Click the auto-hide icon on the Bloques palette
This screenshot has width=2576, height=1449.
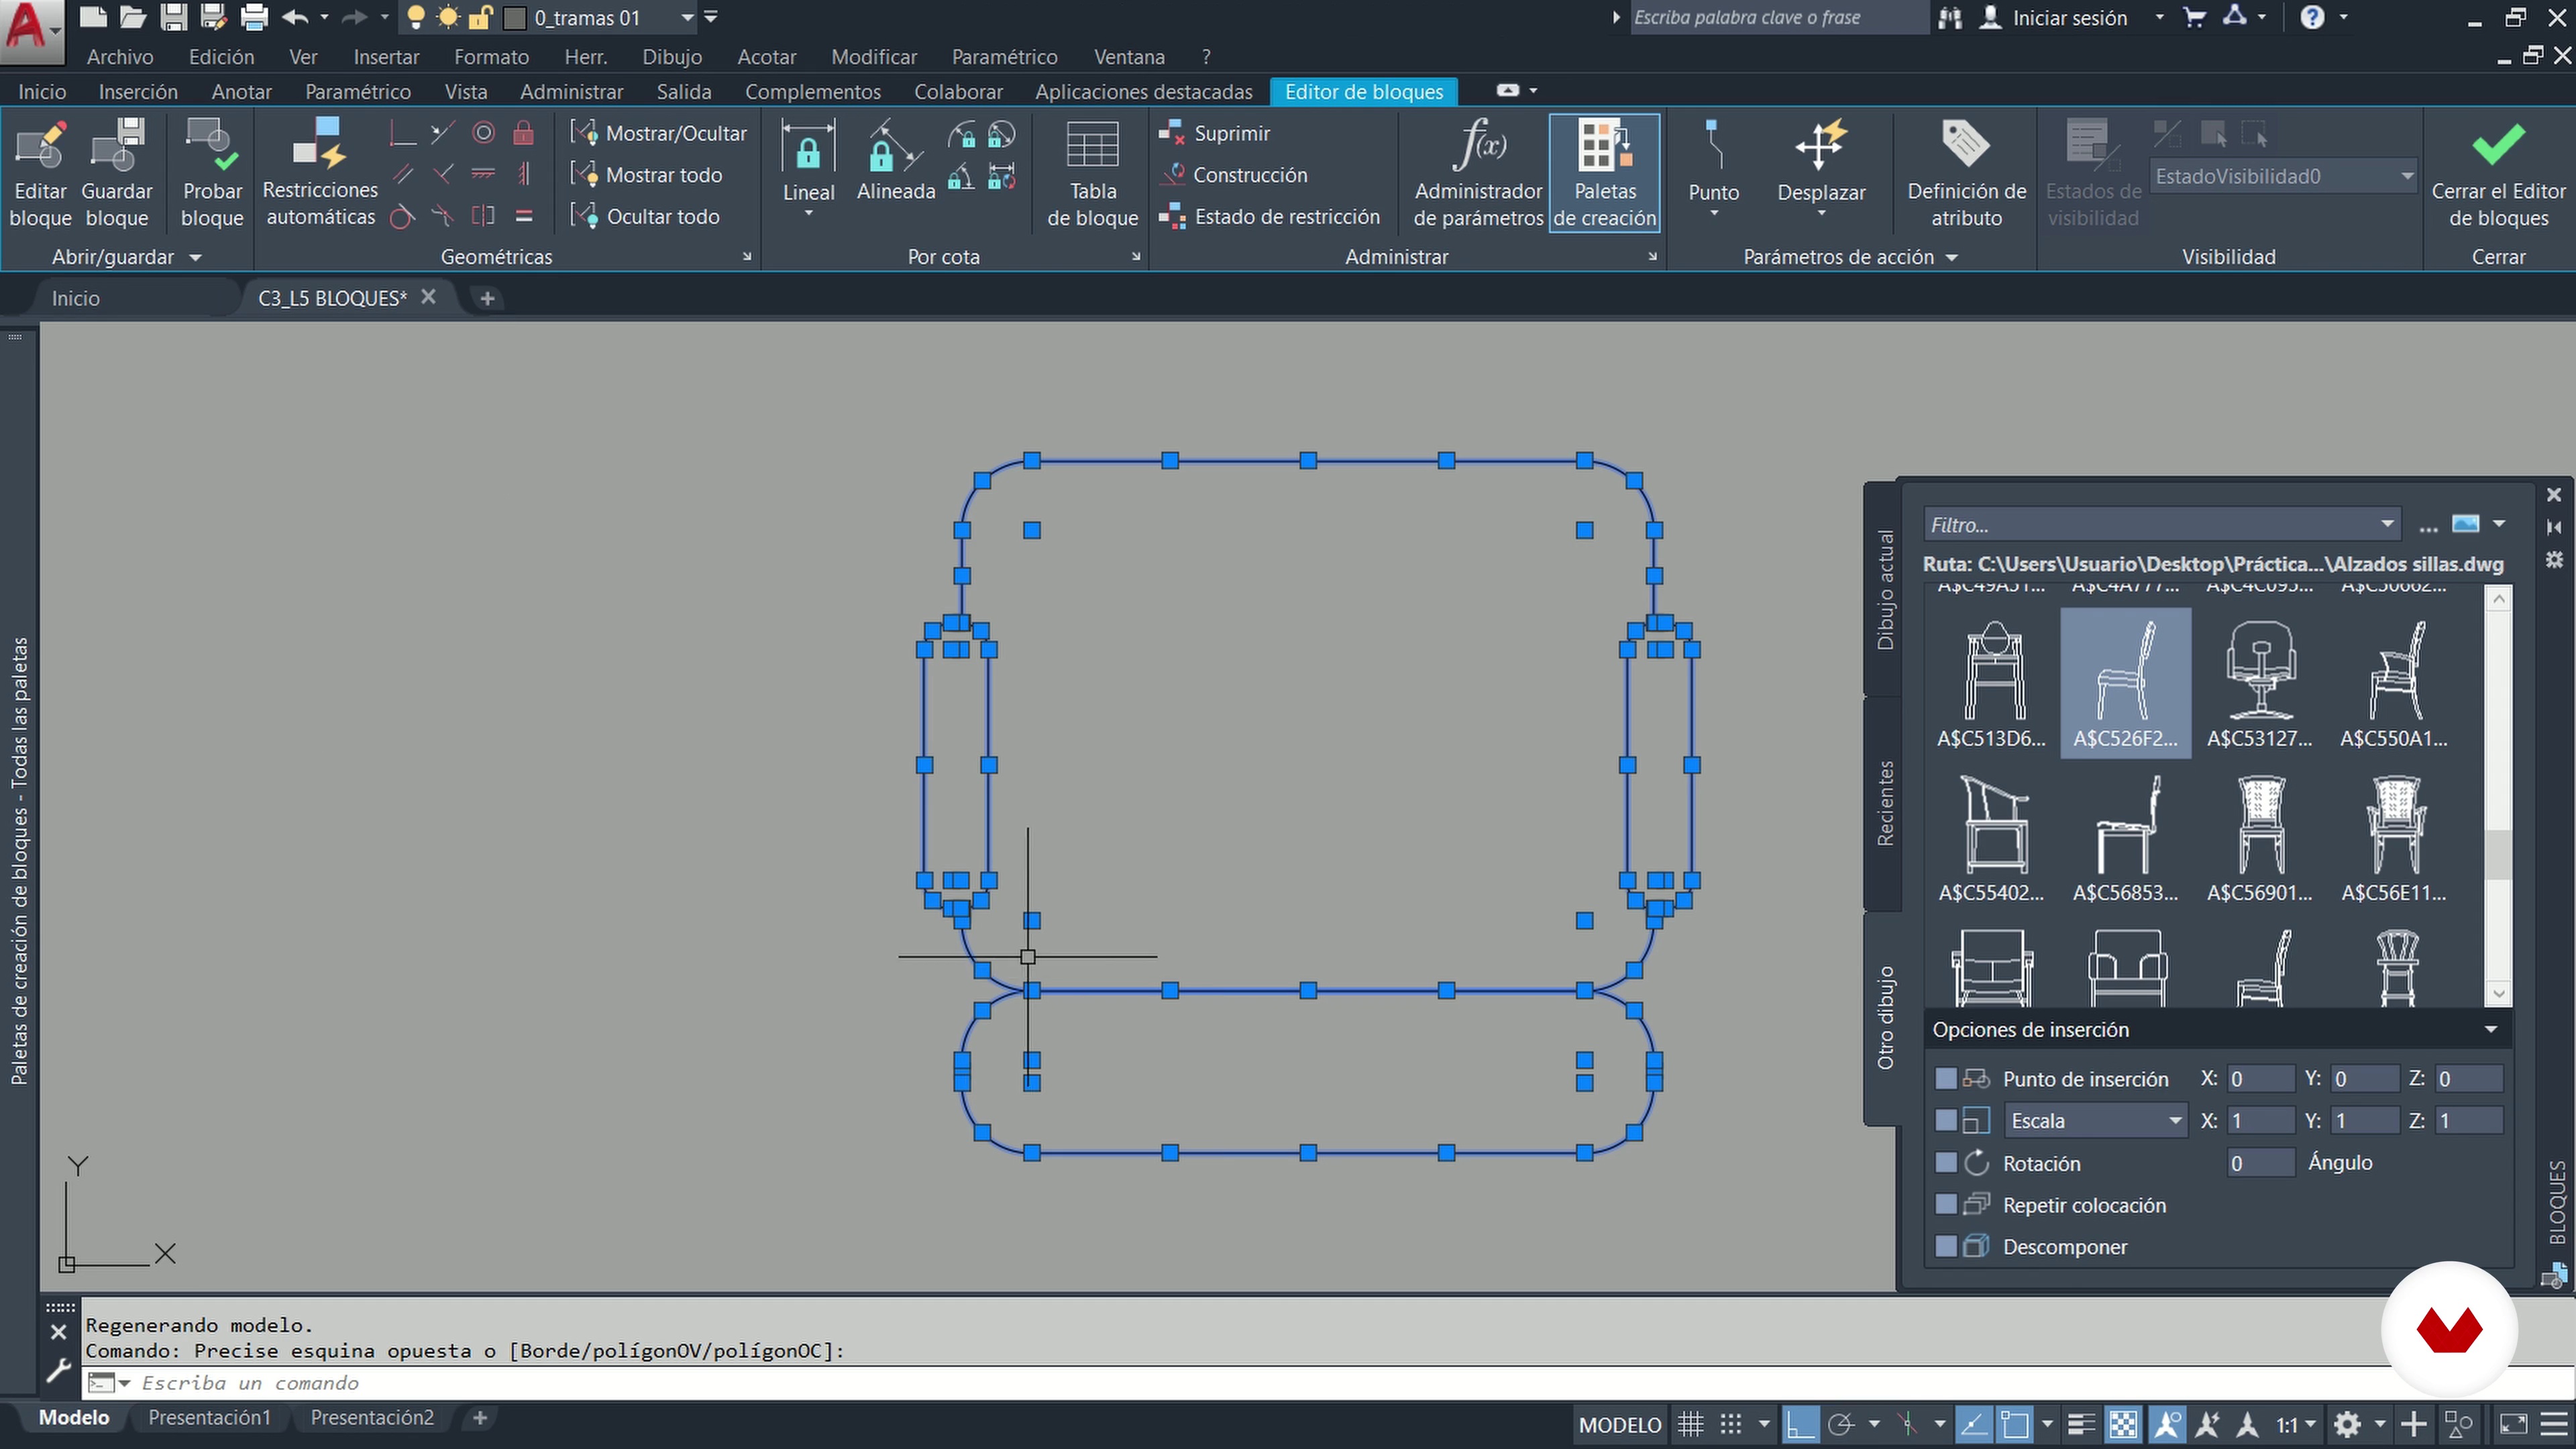[x=2555, y=527]
